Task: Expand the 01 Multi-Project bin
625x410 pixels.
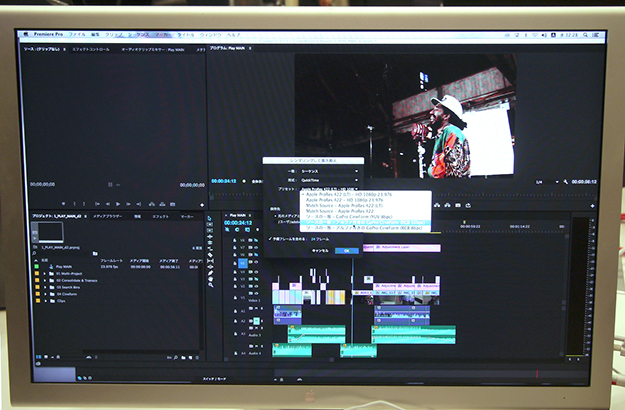Action: 45,274
